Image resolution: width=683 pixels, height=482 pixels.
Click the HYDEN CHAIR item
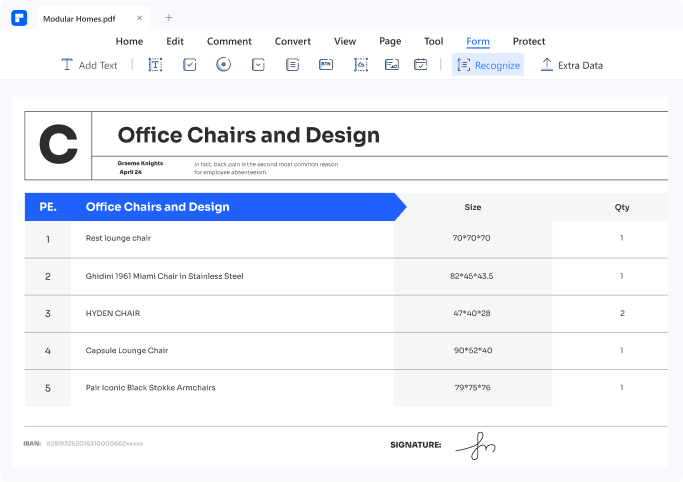113,313
